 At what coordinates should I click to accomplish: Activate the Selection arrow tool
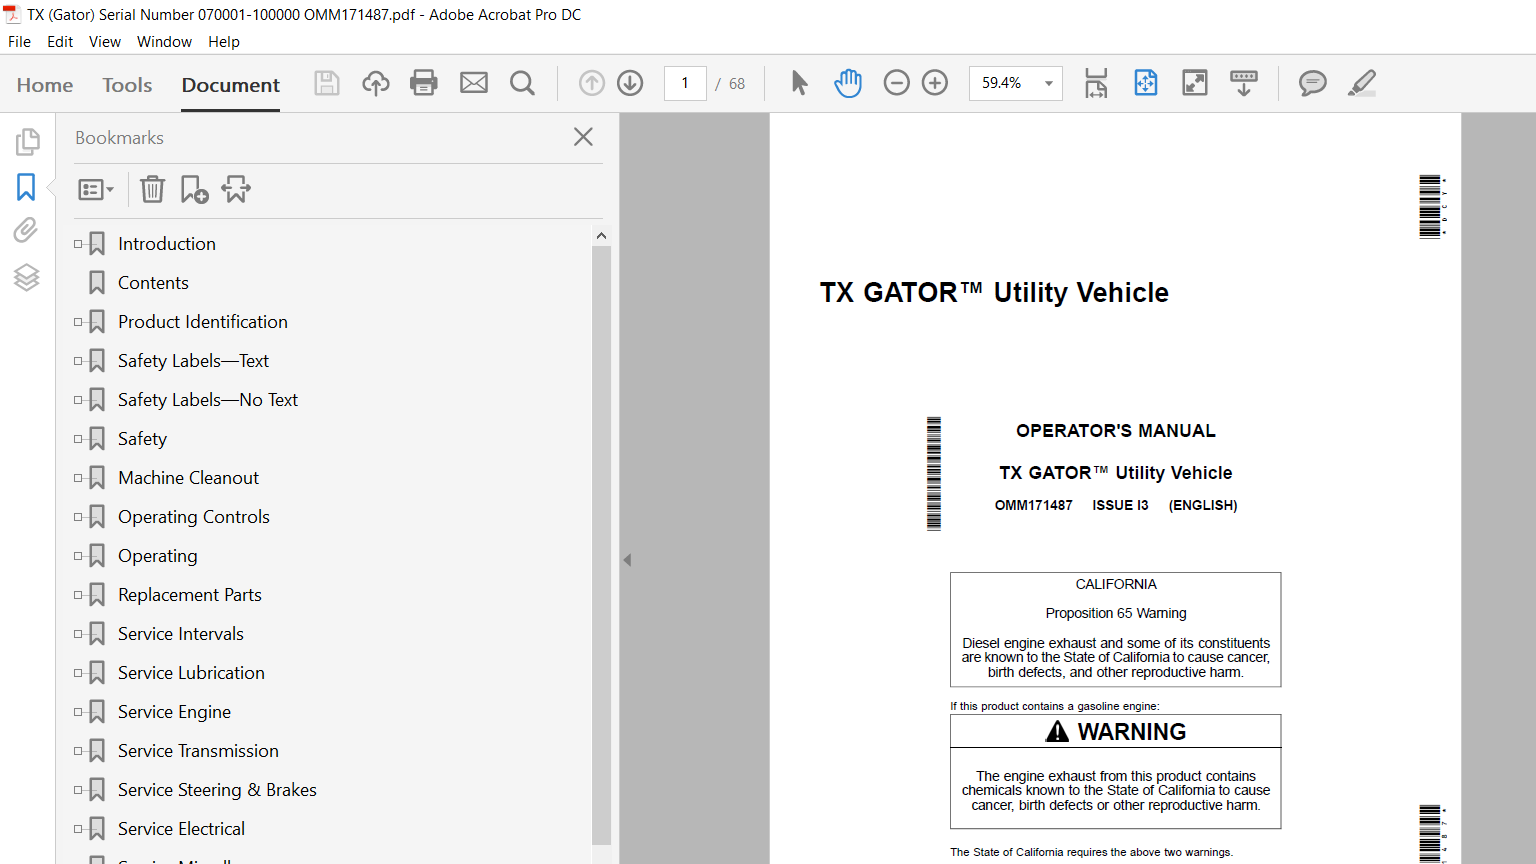[x=799, y=83]
